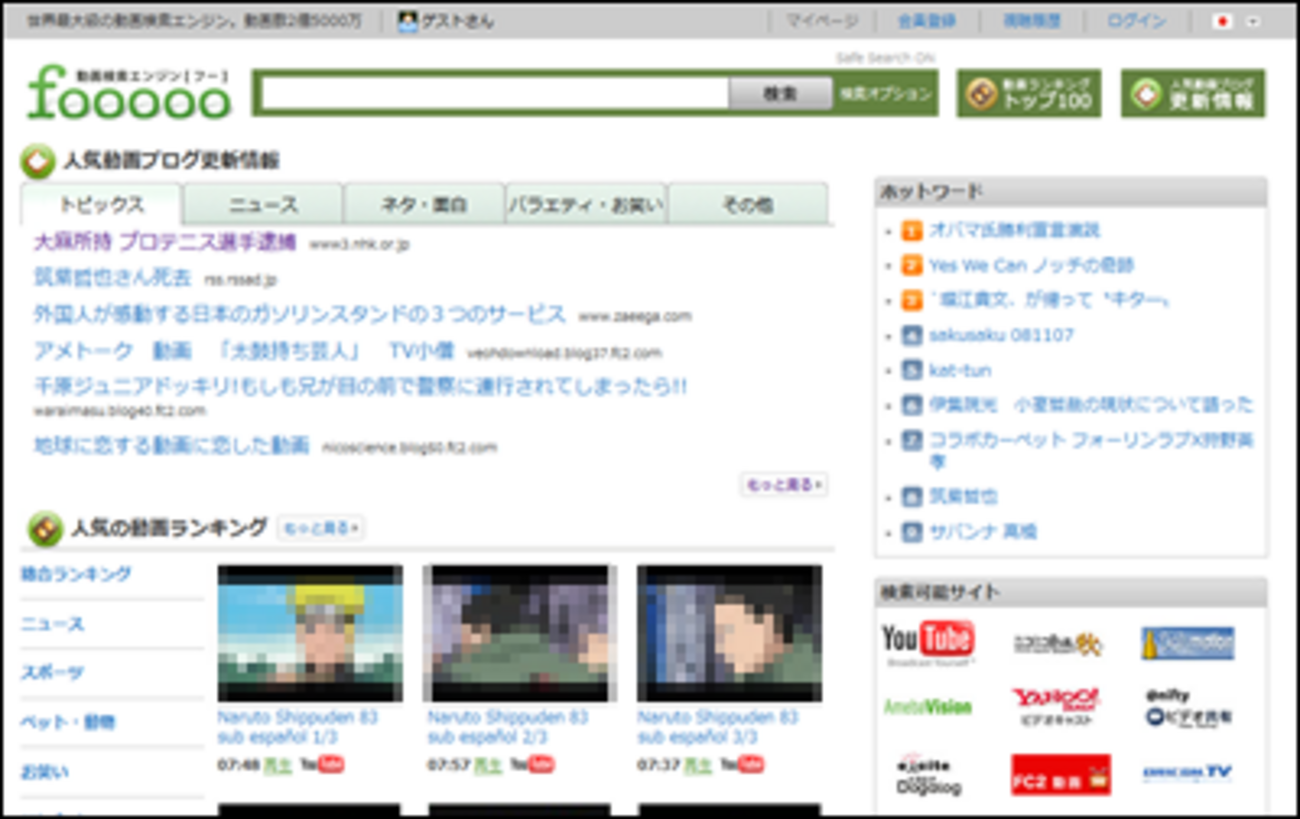This screenshot has width=1300, height=819.
Task: Click 再生 under the 07:57 video
Action: tap(487, 765)
